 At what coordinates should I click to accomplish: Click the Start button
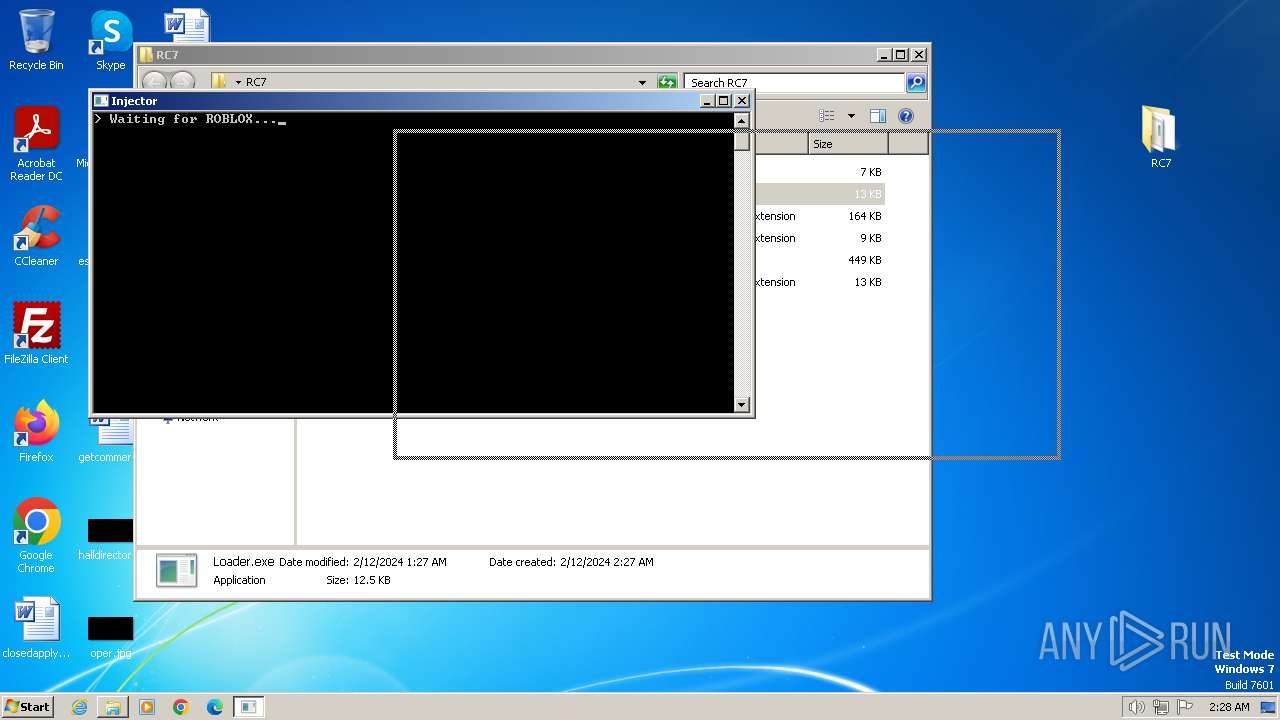(27, 707)
